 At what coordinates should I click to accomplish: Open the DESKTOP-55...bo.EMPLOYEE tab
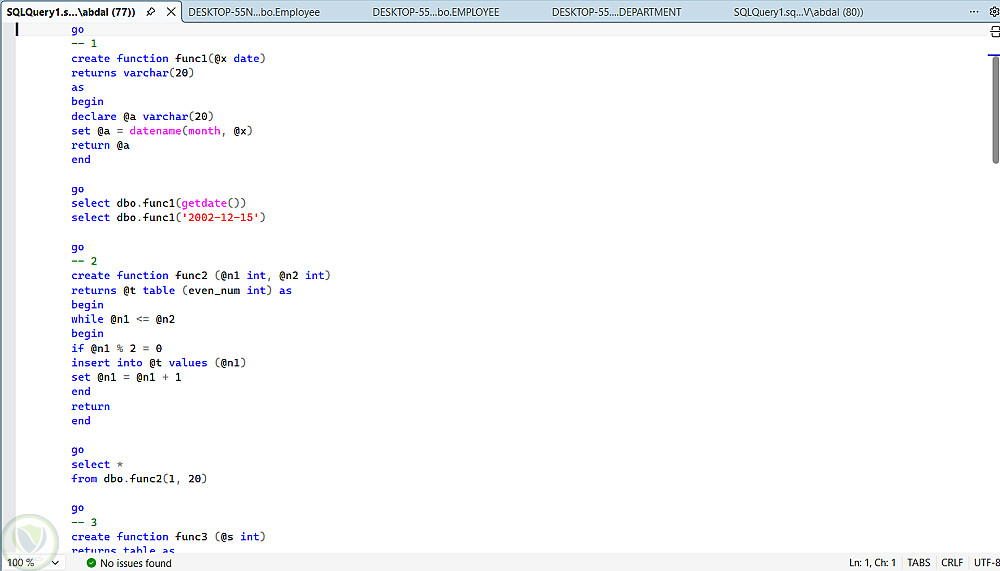tap(436, 12)
